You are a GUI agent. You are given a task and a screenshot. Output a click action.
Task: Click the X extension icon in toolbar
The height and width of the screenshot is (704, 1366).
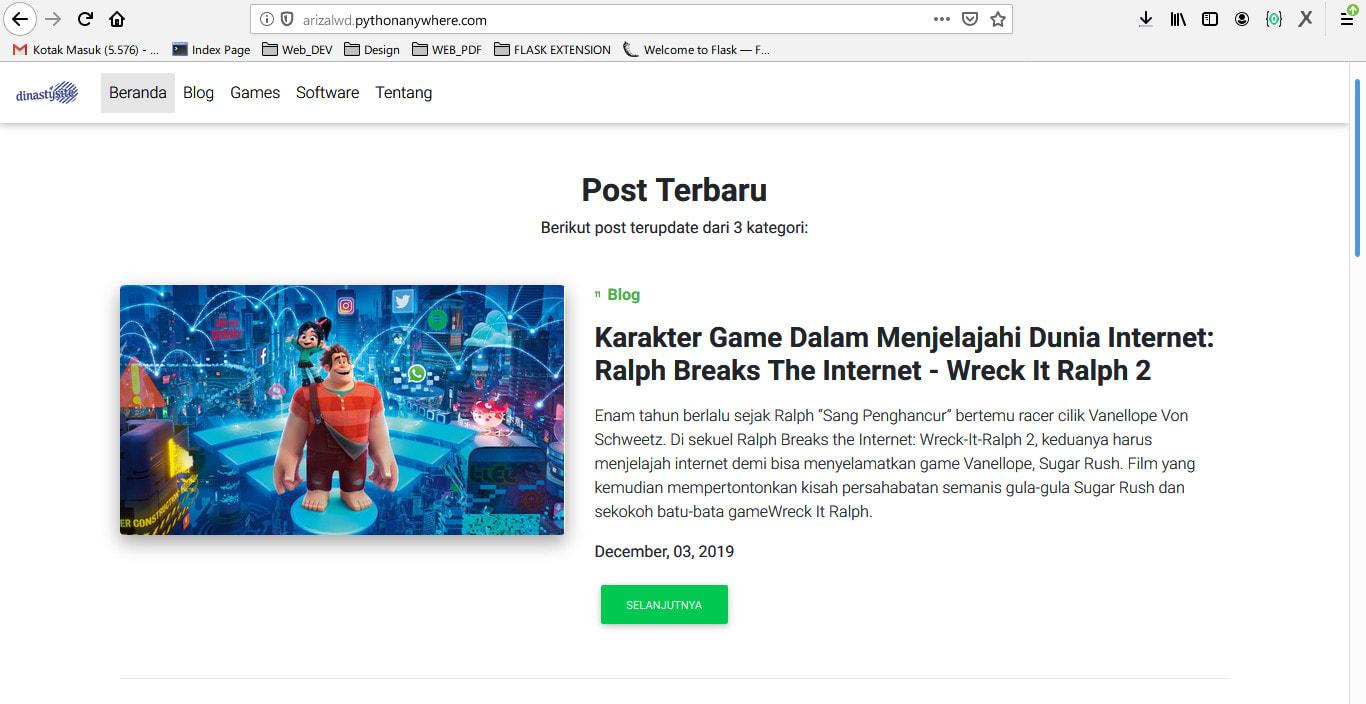[1305, 19]
